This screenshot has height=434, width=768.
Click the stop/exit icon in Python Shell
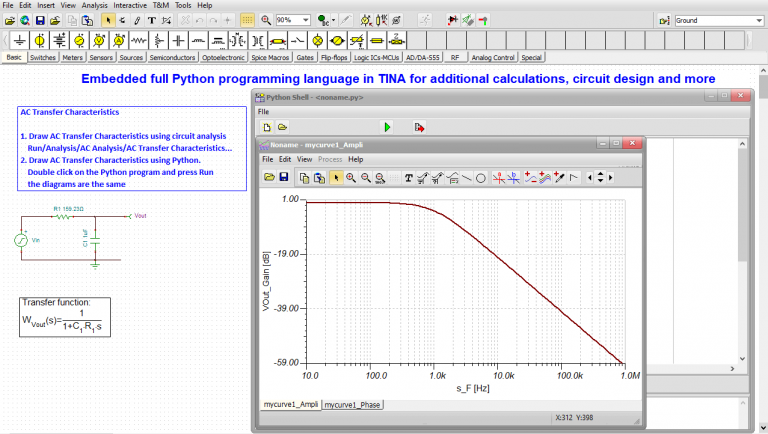(x=419, y=127)
